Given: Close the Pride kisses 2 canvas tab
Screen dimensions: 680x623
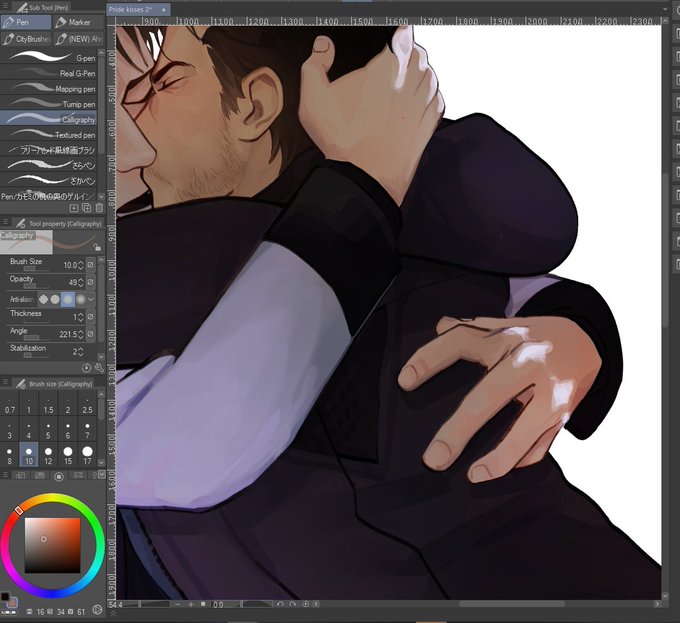Looking at the screenshot, I should coord(163,10).
